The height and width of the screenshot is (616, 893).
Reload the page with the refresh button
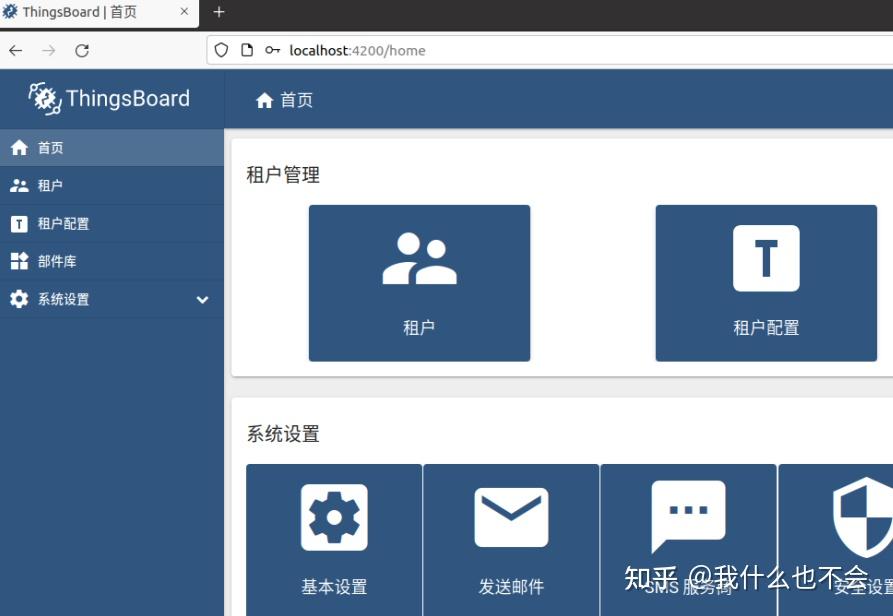[x=82, y=50]
